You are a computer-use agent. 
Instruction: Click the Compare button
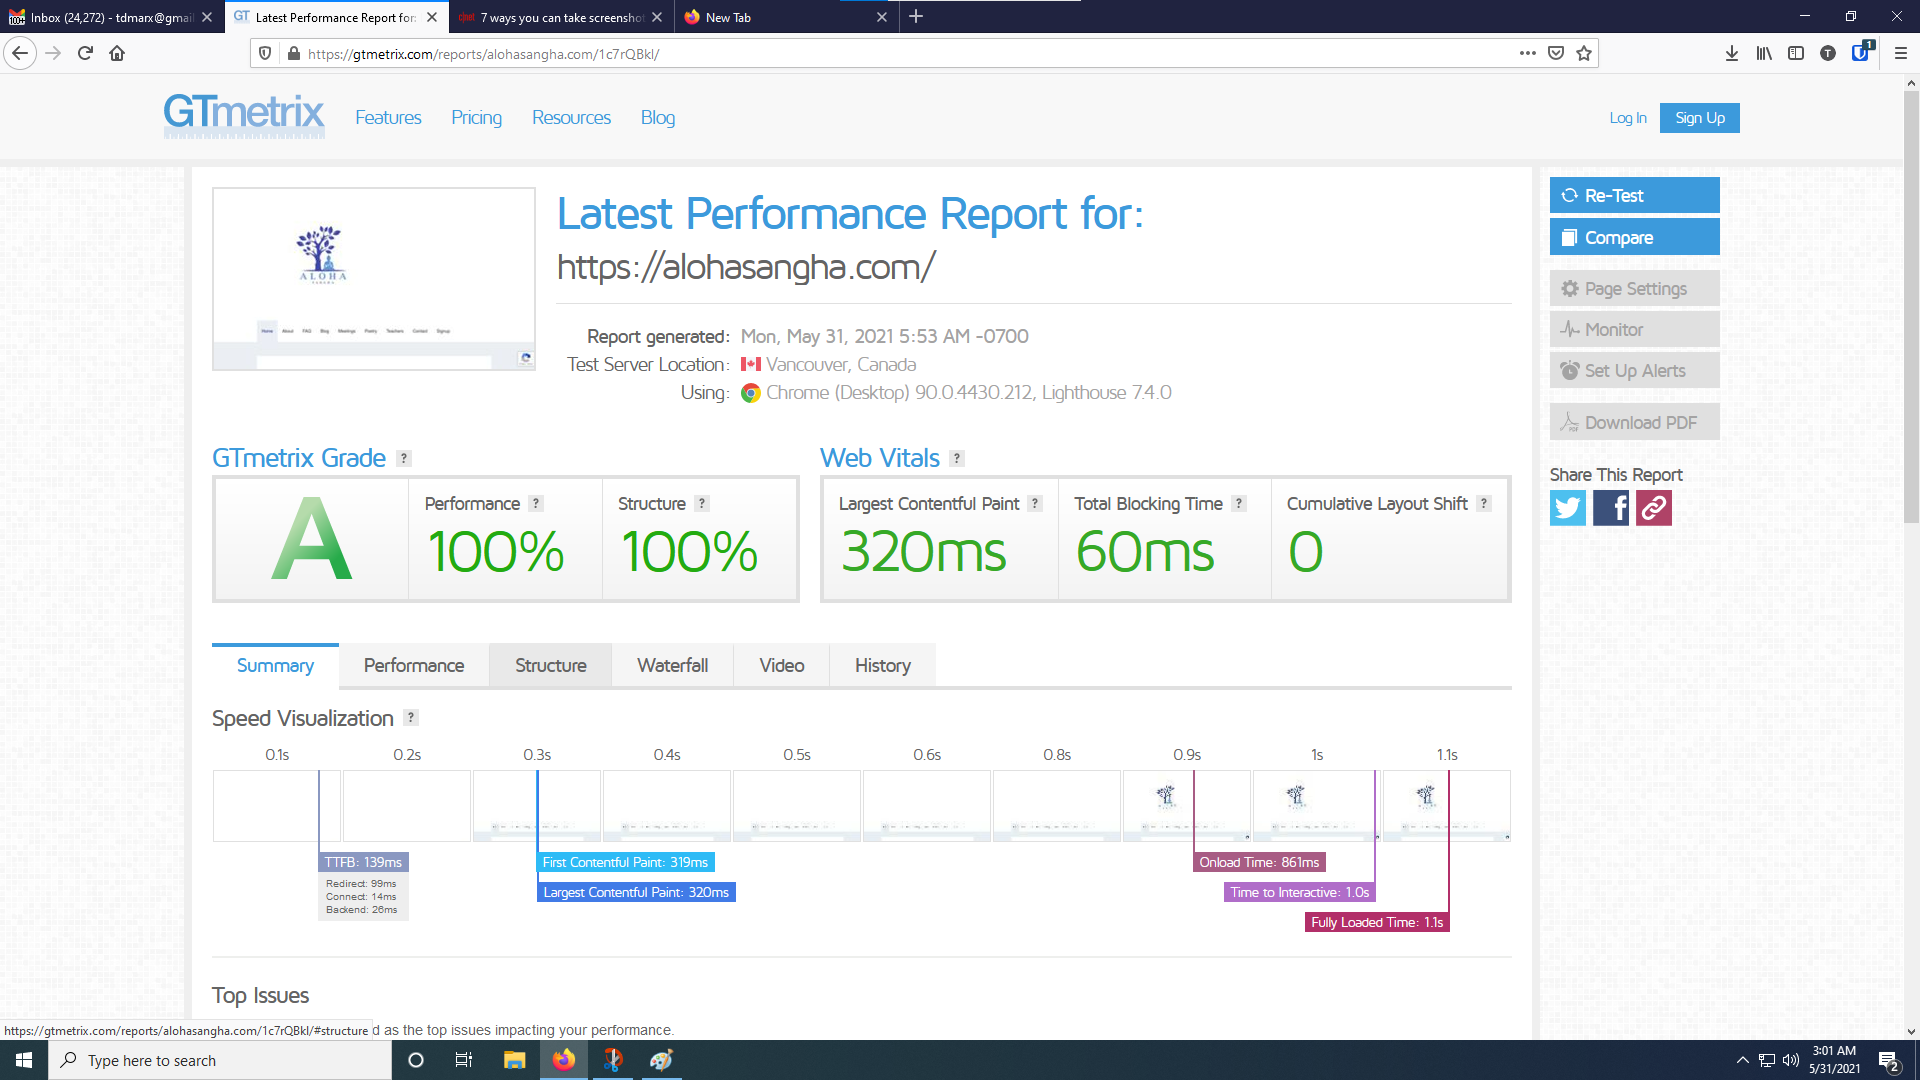coord(1634,237)
